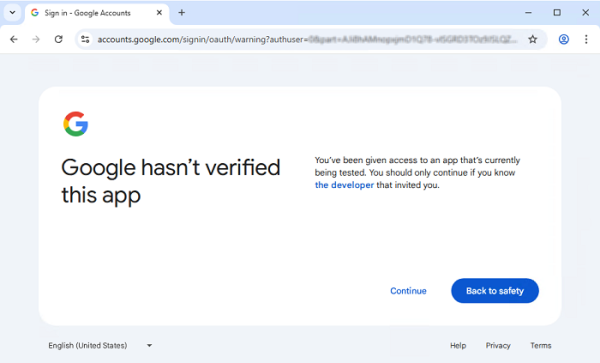The height and width of the screenshot is (363, 600).
Task: Open the Chrome profile avatar icon
Action: click(564, 39)
